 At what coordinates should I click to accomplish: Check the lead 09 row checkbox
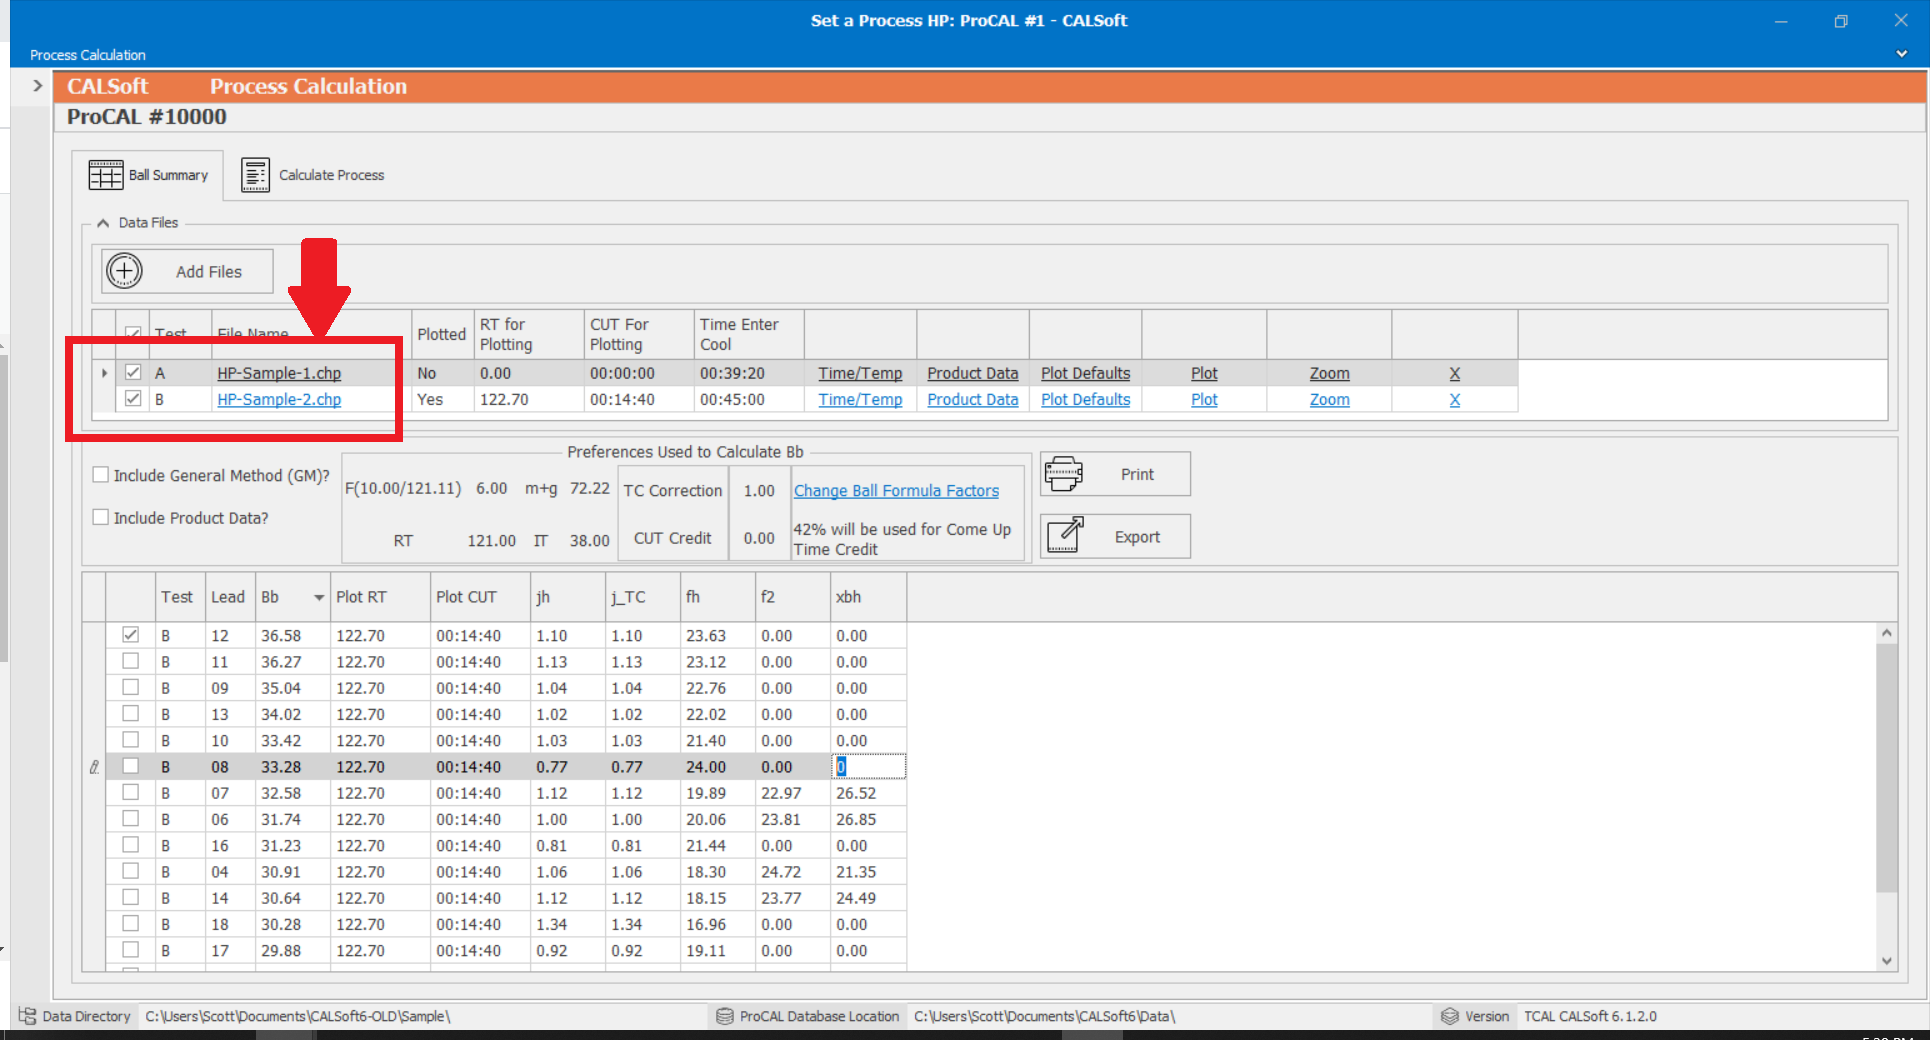pyautogui.click(x=130, y=687)
